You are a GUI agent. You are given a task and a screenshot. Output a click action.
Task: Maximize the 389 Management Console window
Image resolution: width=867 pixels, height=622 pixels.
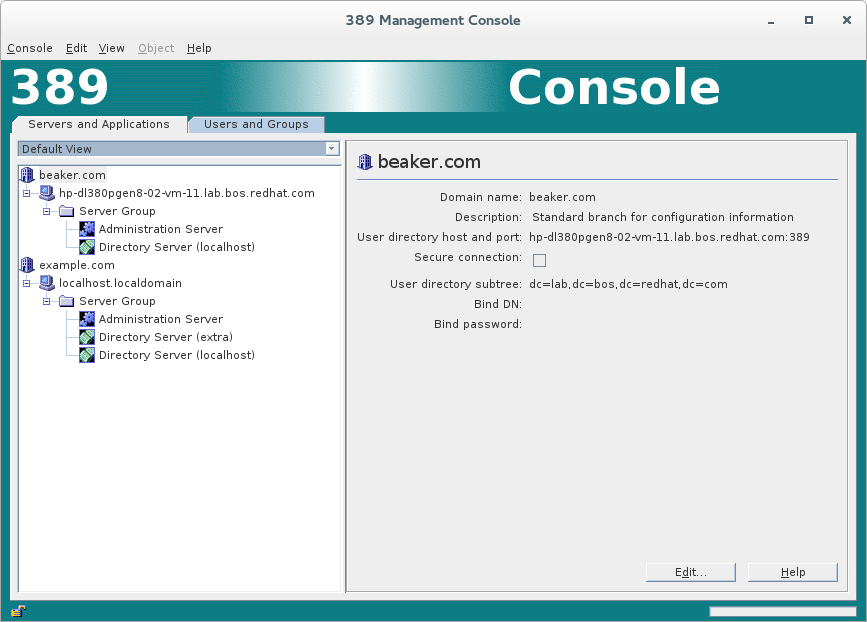point(808,20)
